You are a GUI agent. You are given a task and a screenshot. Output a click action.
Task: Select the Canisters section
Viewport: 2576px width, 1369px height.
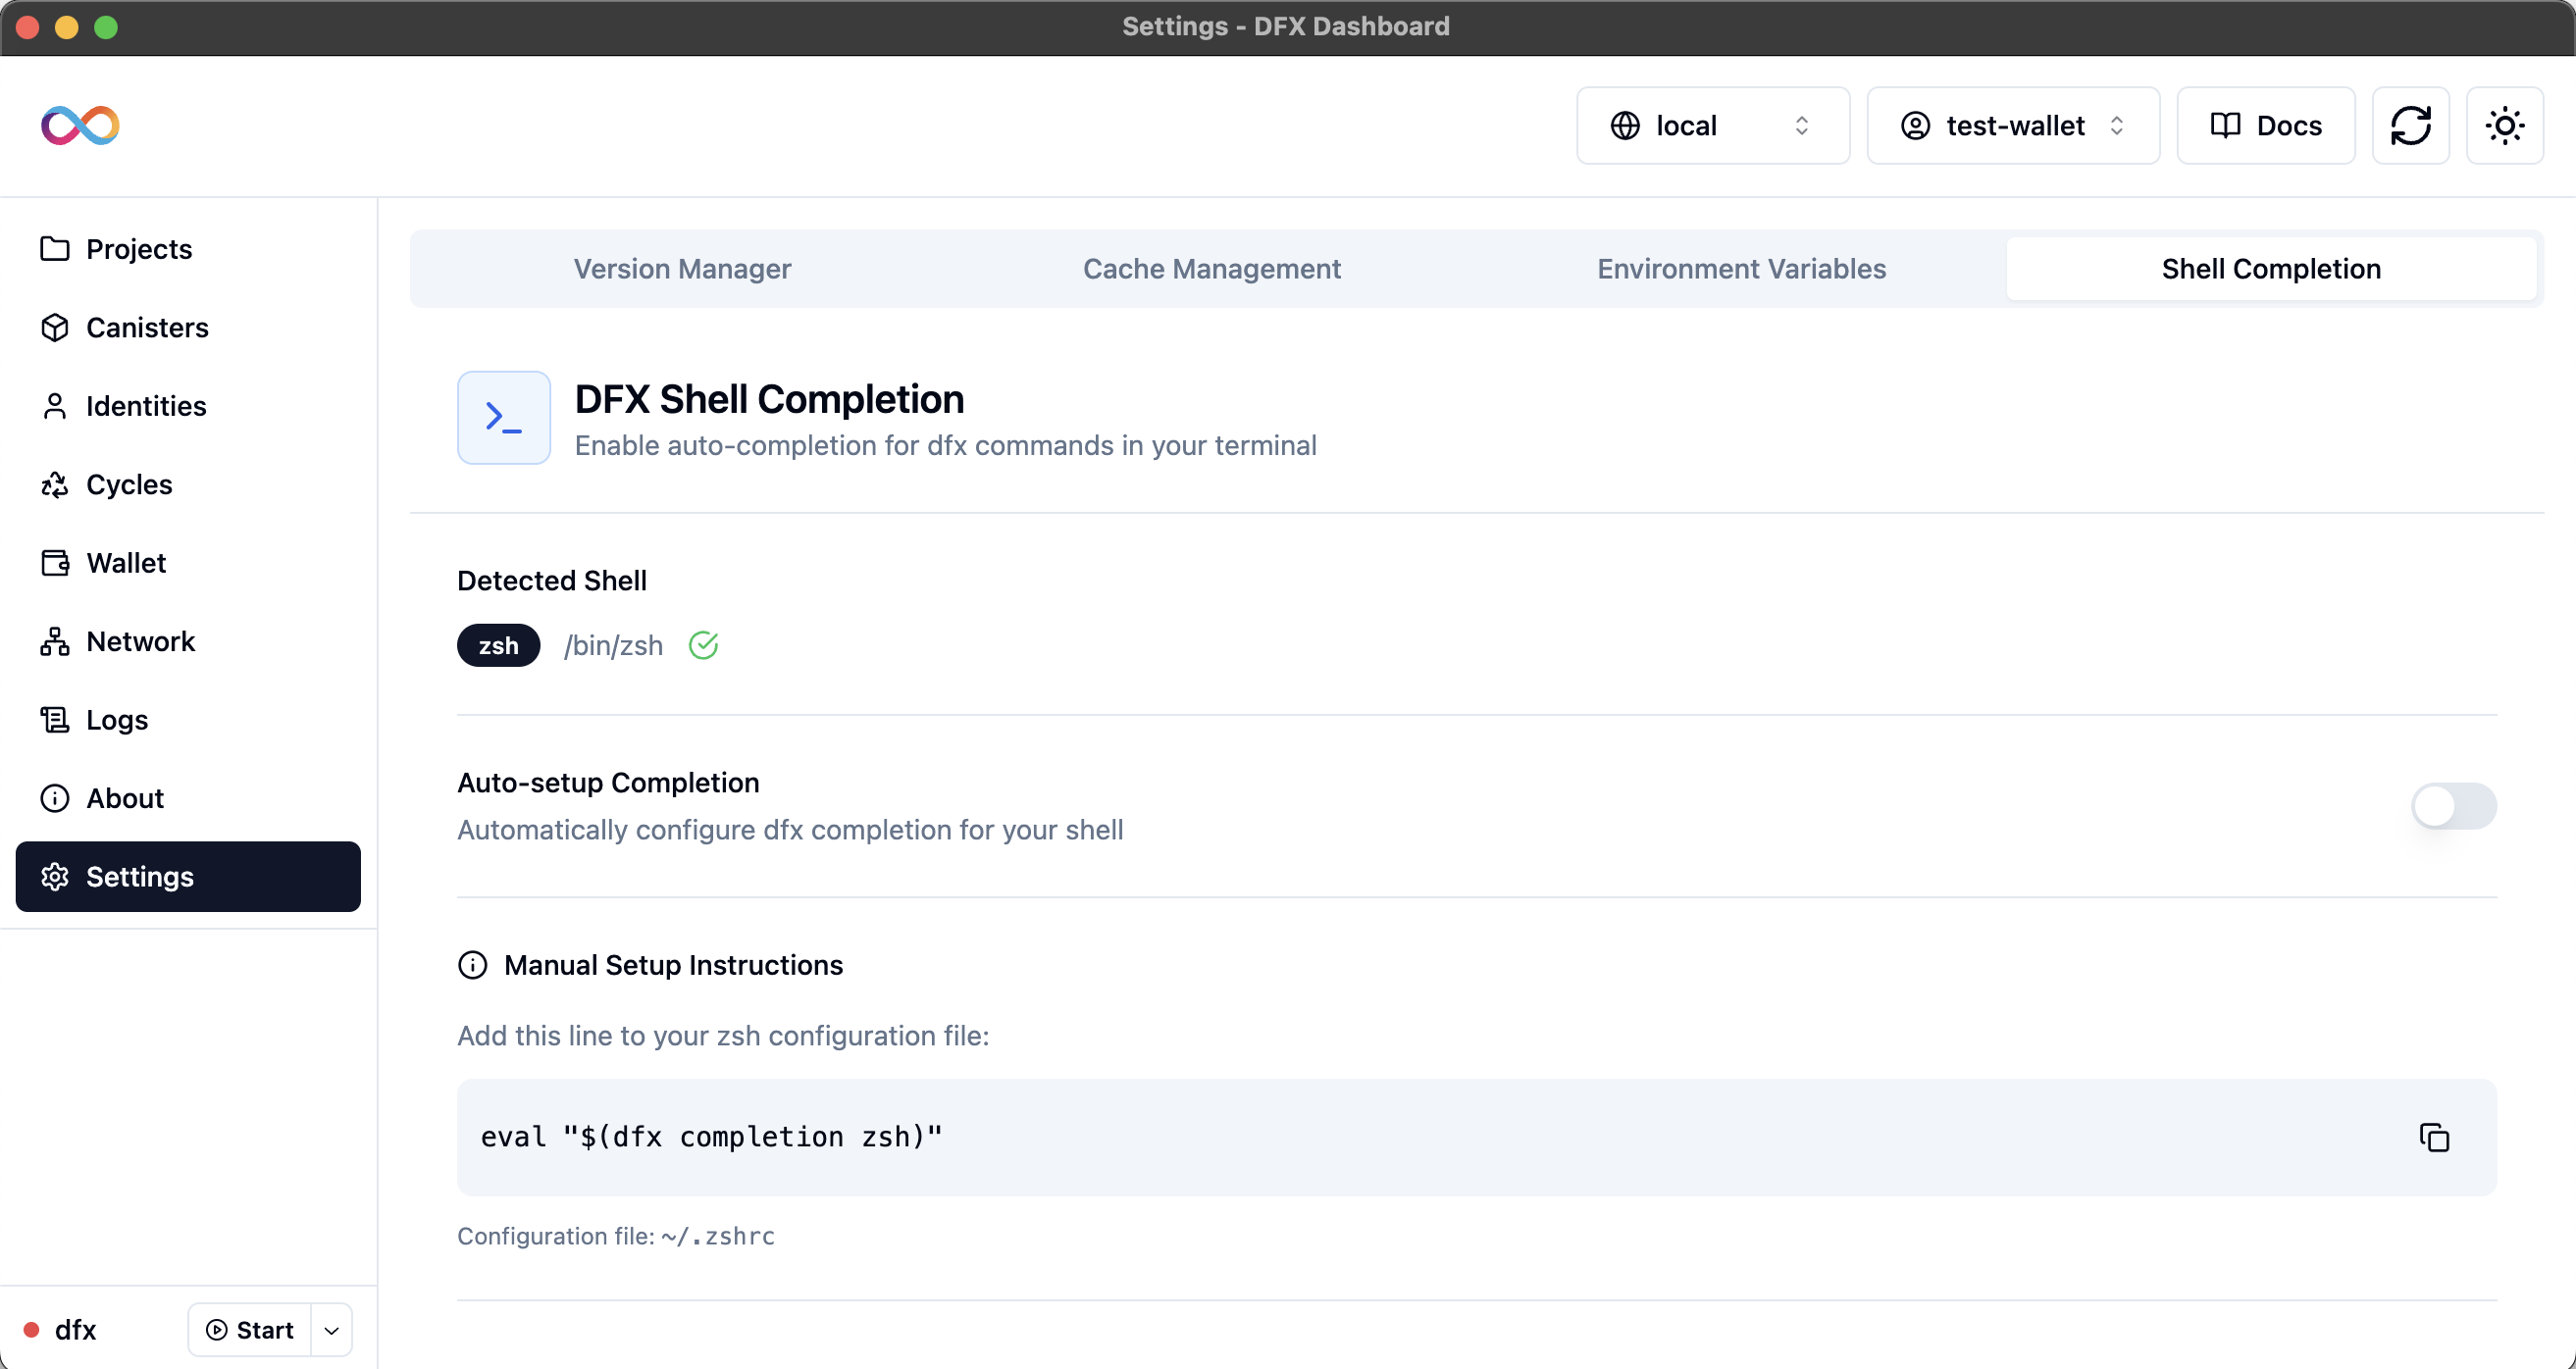[147, 327]
